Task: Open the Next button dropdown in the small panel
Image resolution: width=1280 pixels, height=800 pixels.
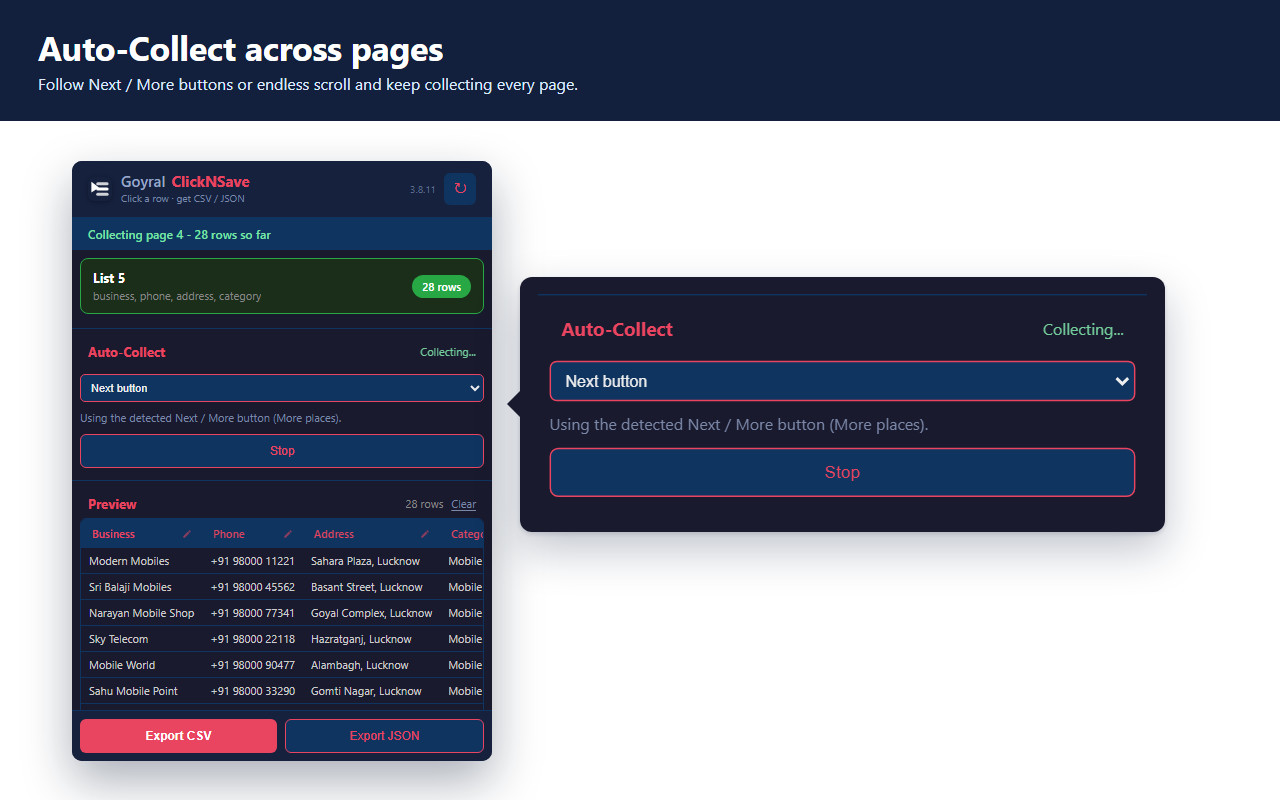Action: click(x=282, y=388)
